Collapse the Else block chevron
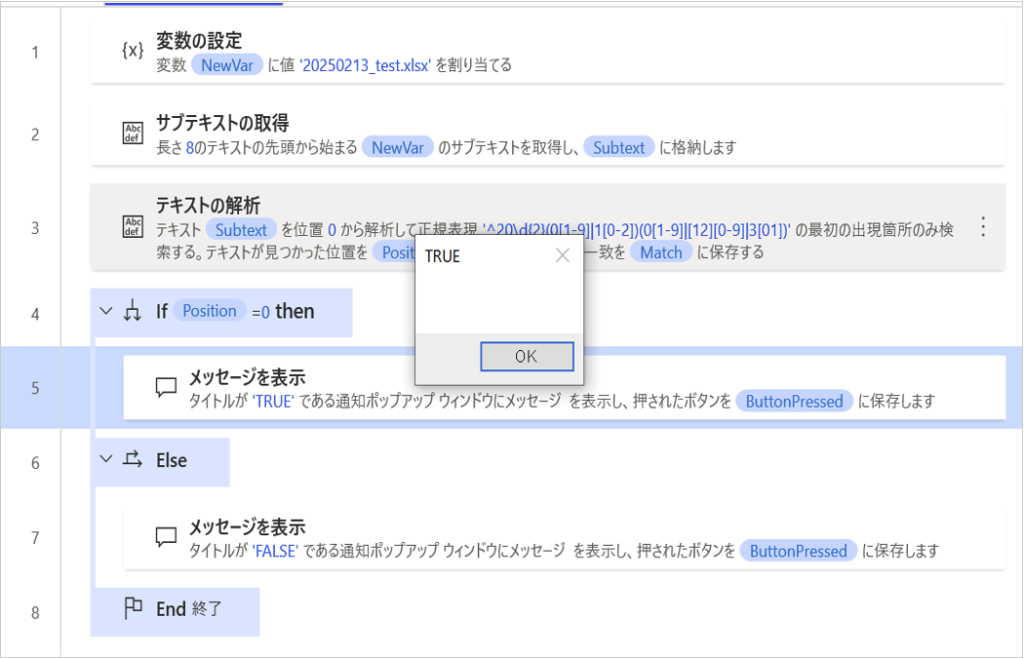The width and height of the screenshot is (1024, 658). (x=107, y=460)
